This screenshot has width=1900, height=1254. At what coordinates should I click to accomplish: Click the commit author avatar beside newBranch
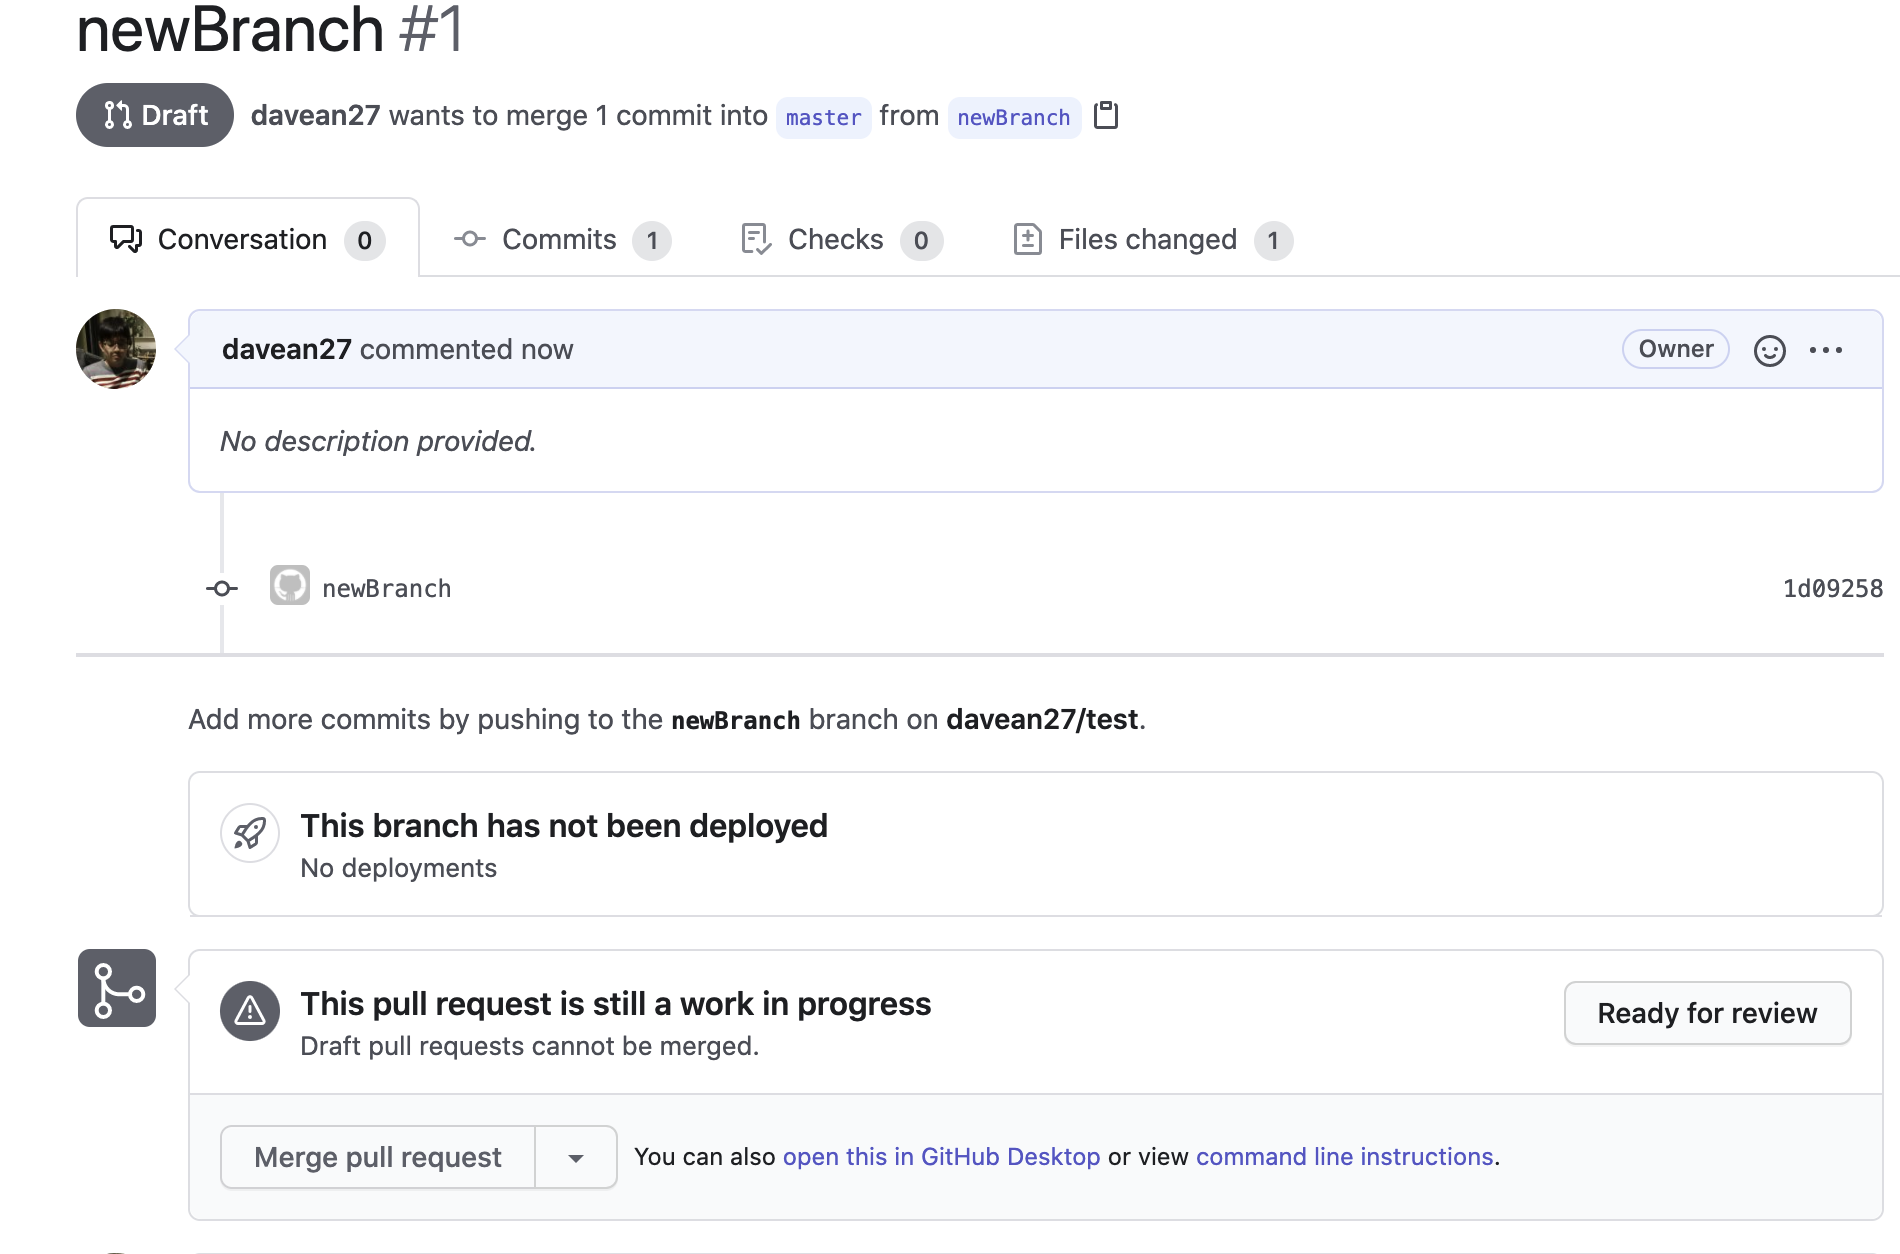coord(290,587)
